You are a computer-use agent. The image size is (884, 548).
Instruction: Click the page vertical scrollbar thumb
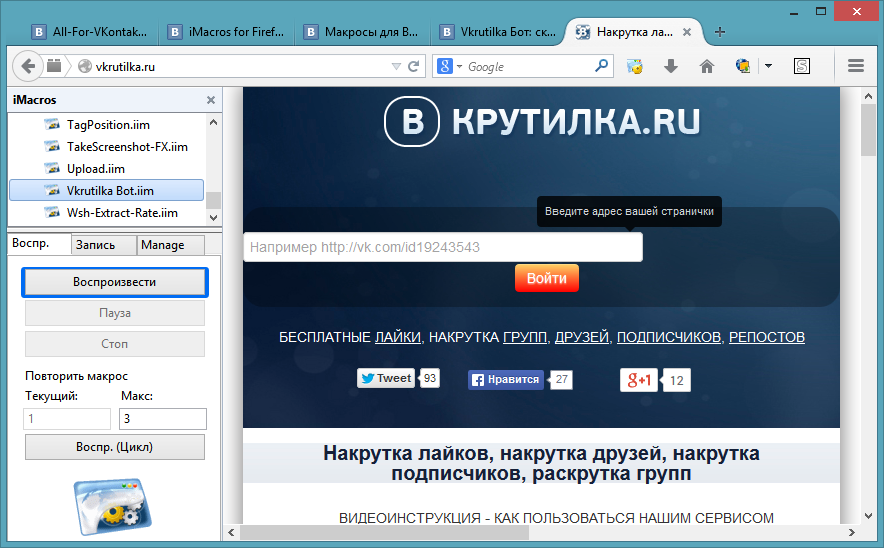pyautogui.click(x=869, y=131)
